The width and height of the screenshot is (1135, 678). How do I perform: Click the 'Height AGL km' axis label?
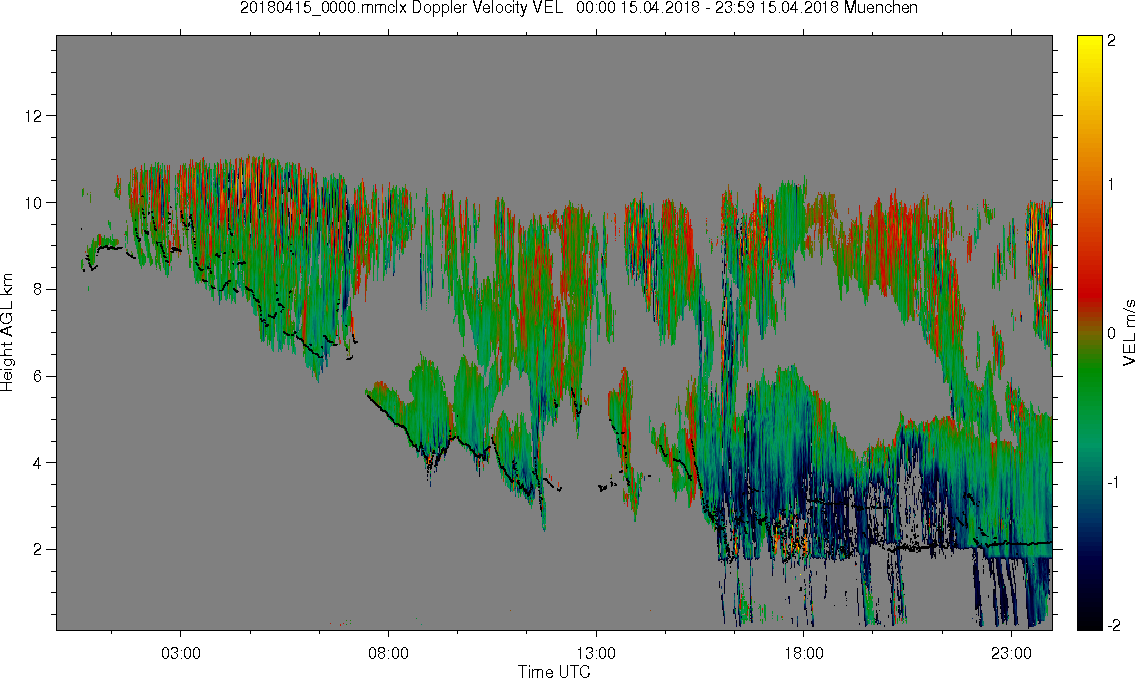point(7,333)
